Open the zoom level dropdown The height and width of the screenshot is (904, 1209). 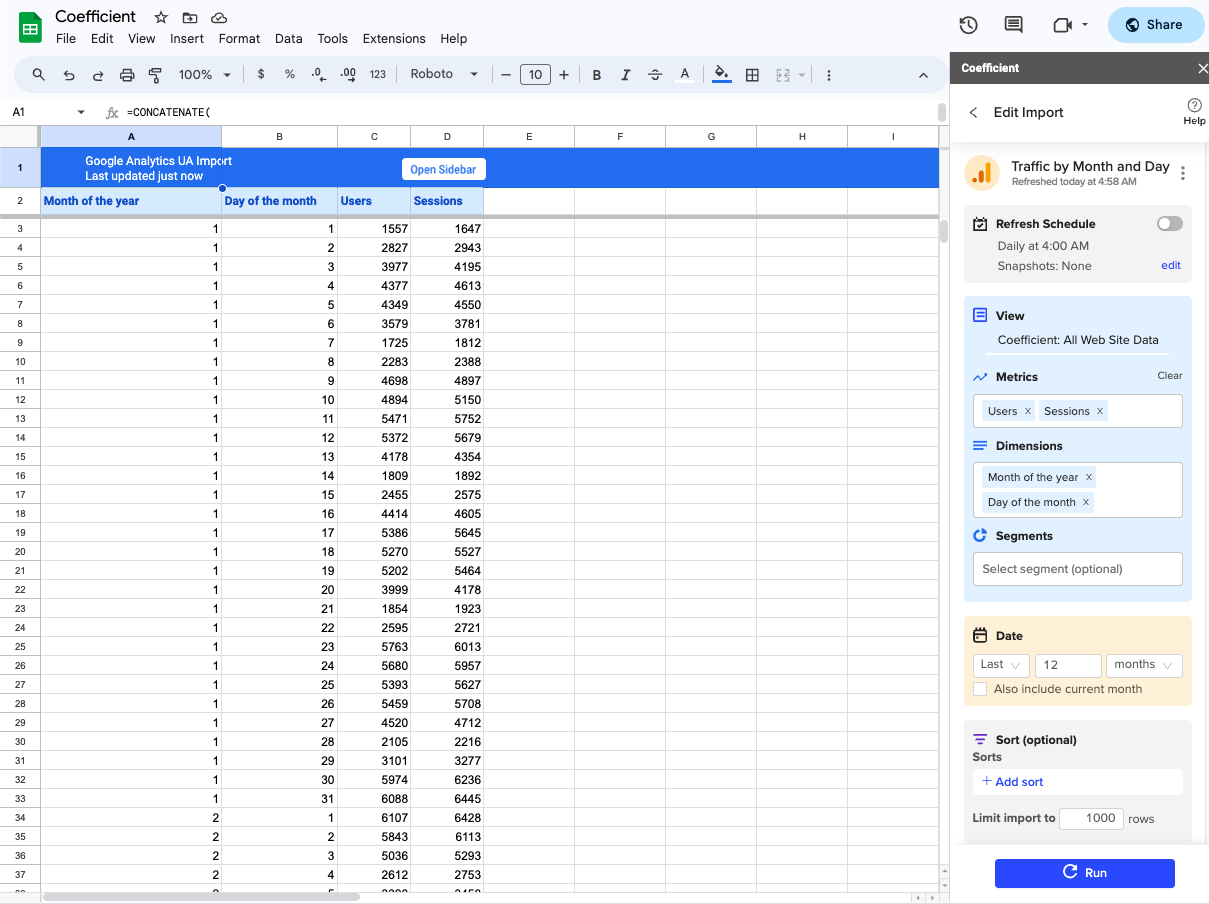tap(205, 75)
